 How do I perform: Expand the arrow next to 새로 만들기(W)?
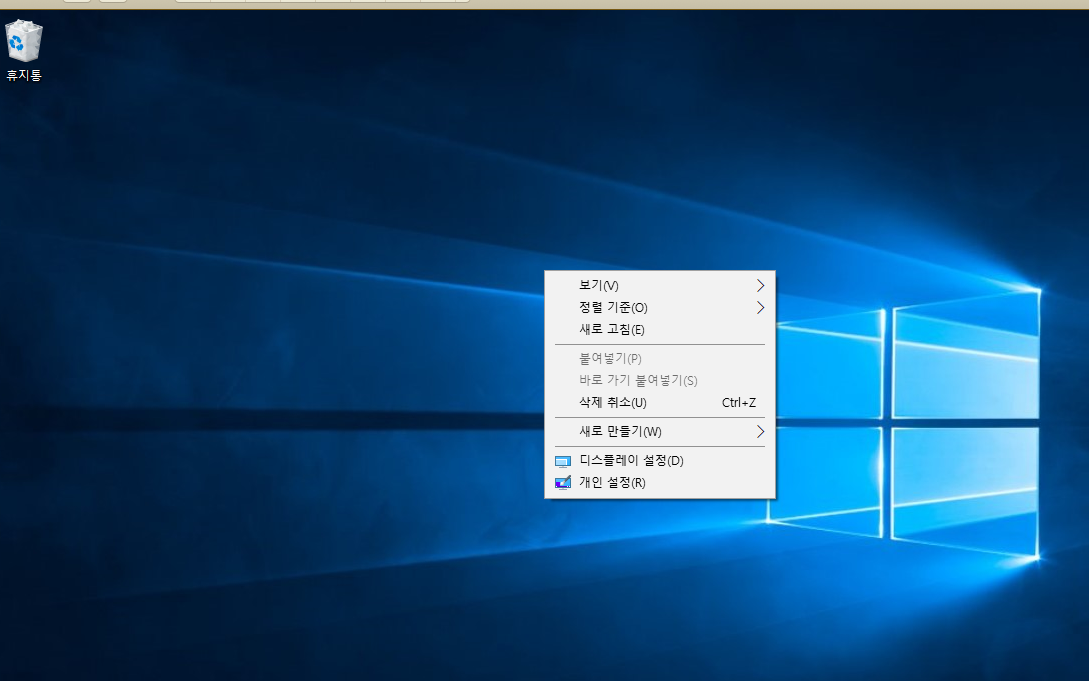760,432
